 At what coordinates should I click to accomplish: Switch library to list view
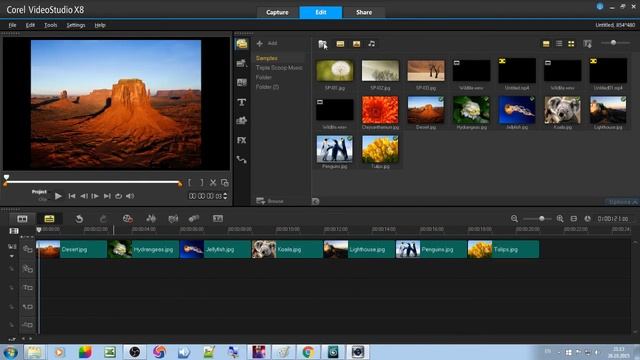coord(559,44)
